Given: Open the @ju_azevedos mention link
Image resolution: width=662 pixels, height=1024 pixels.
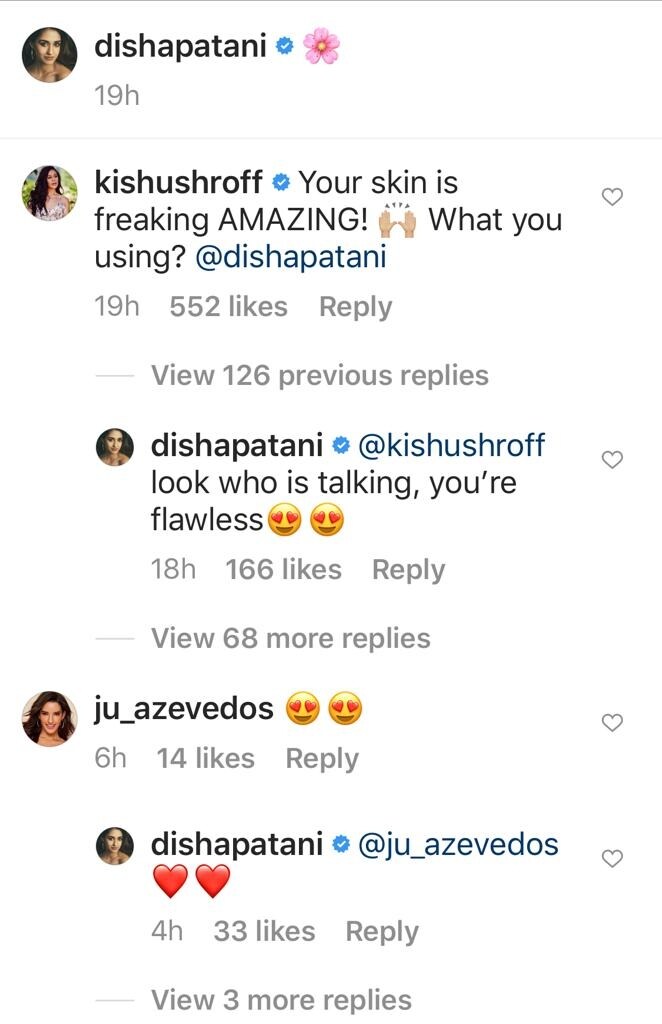Looking at the screenshot, I should click(458, 844).
